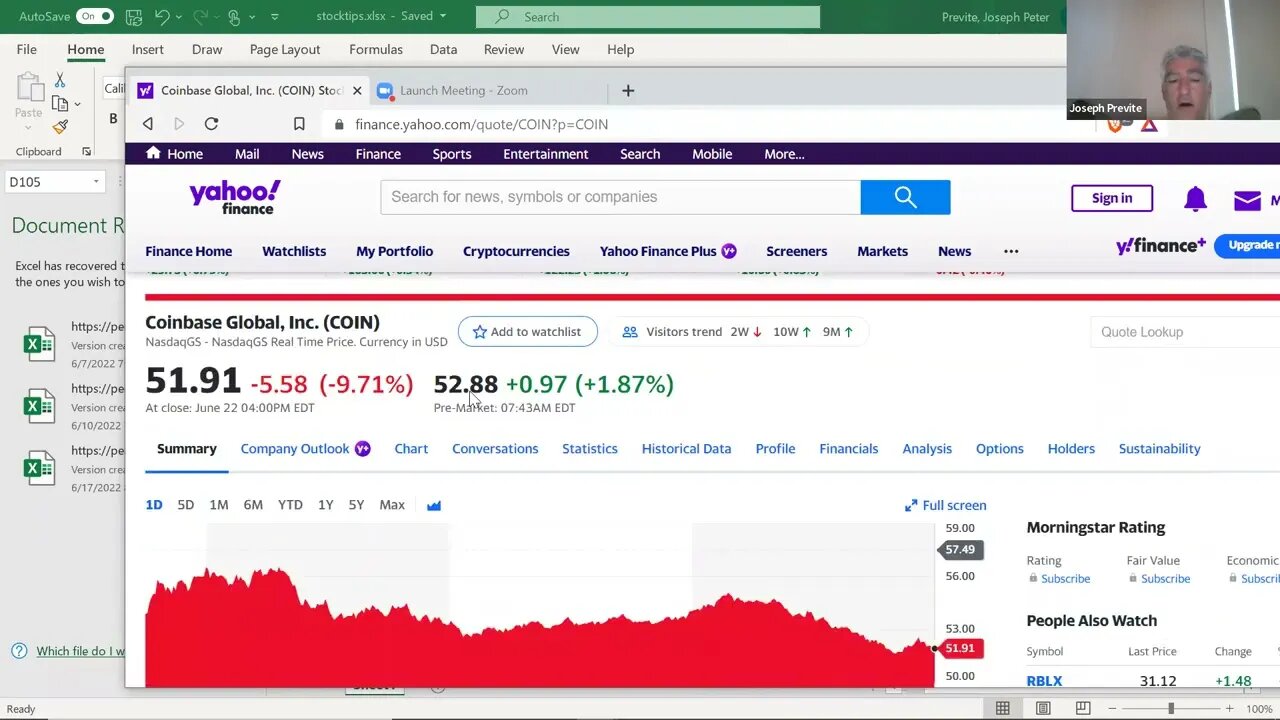Click the Rating Subscribe link

click(1065, 579)
